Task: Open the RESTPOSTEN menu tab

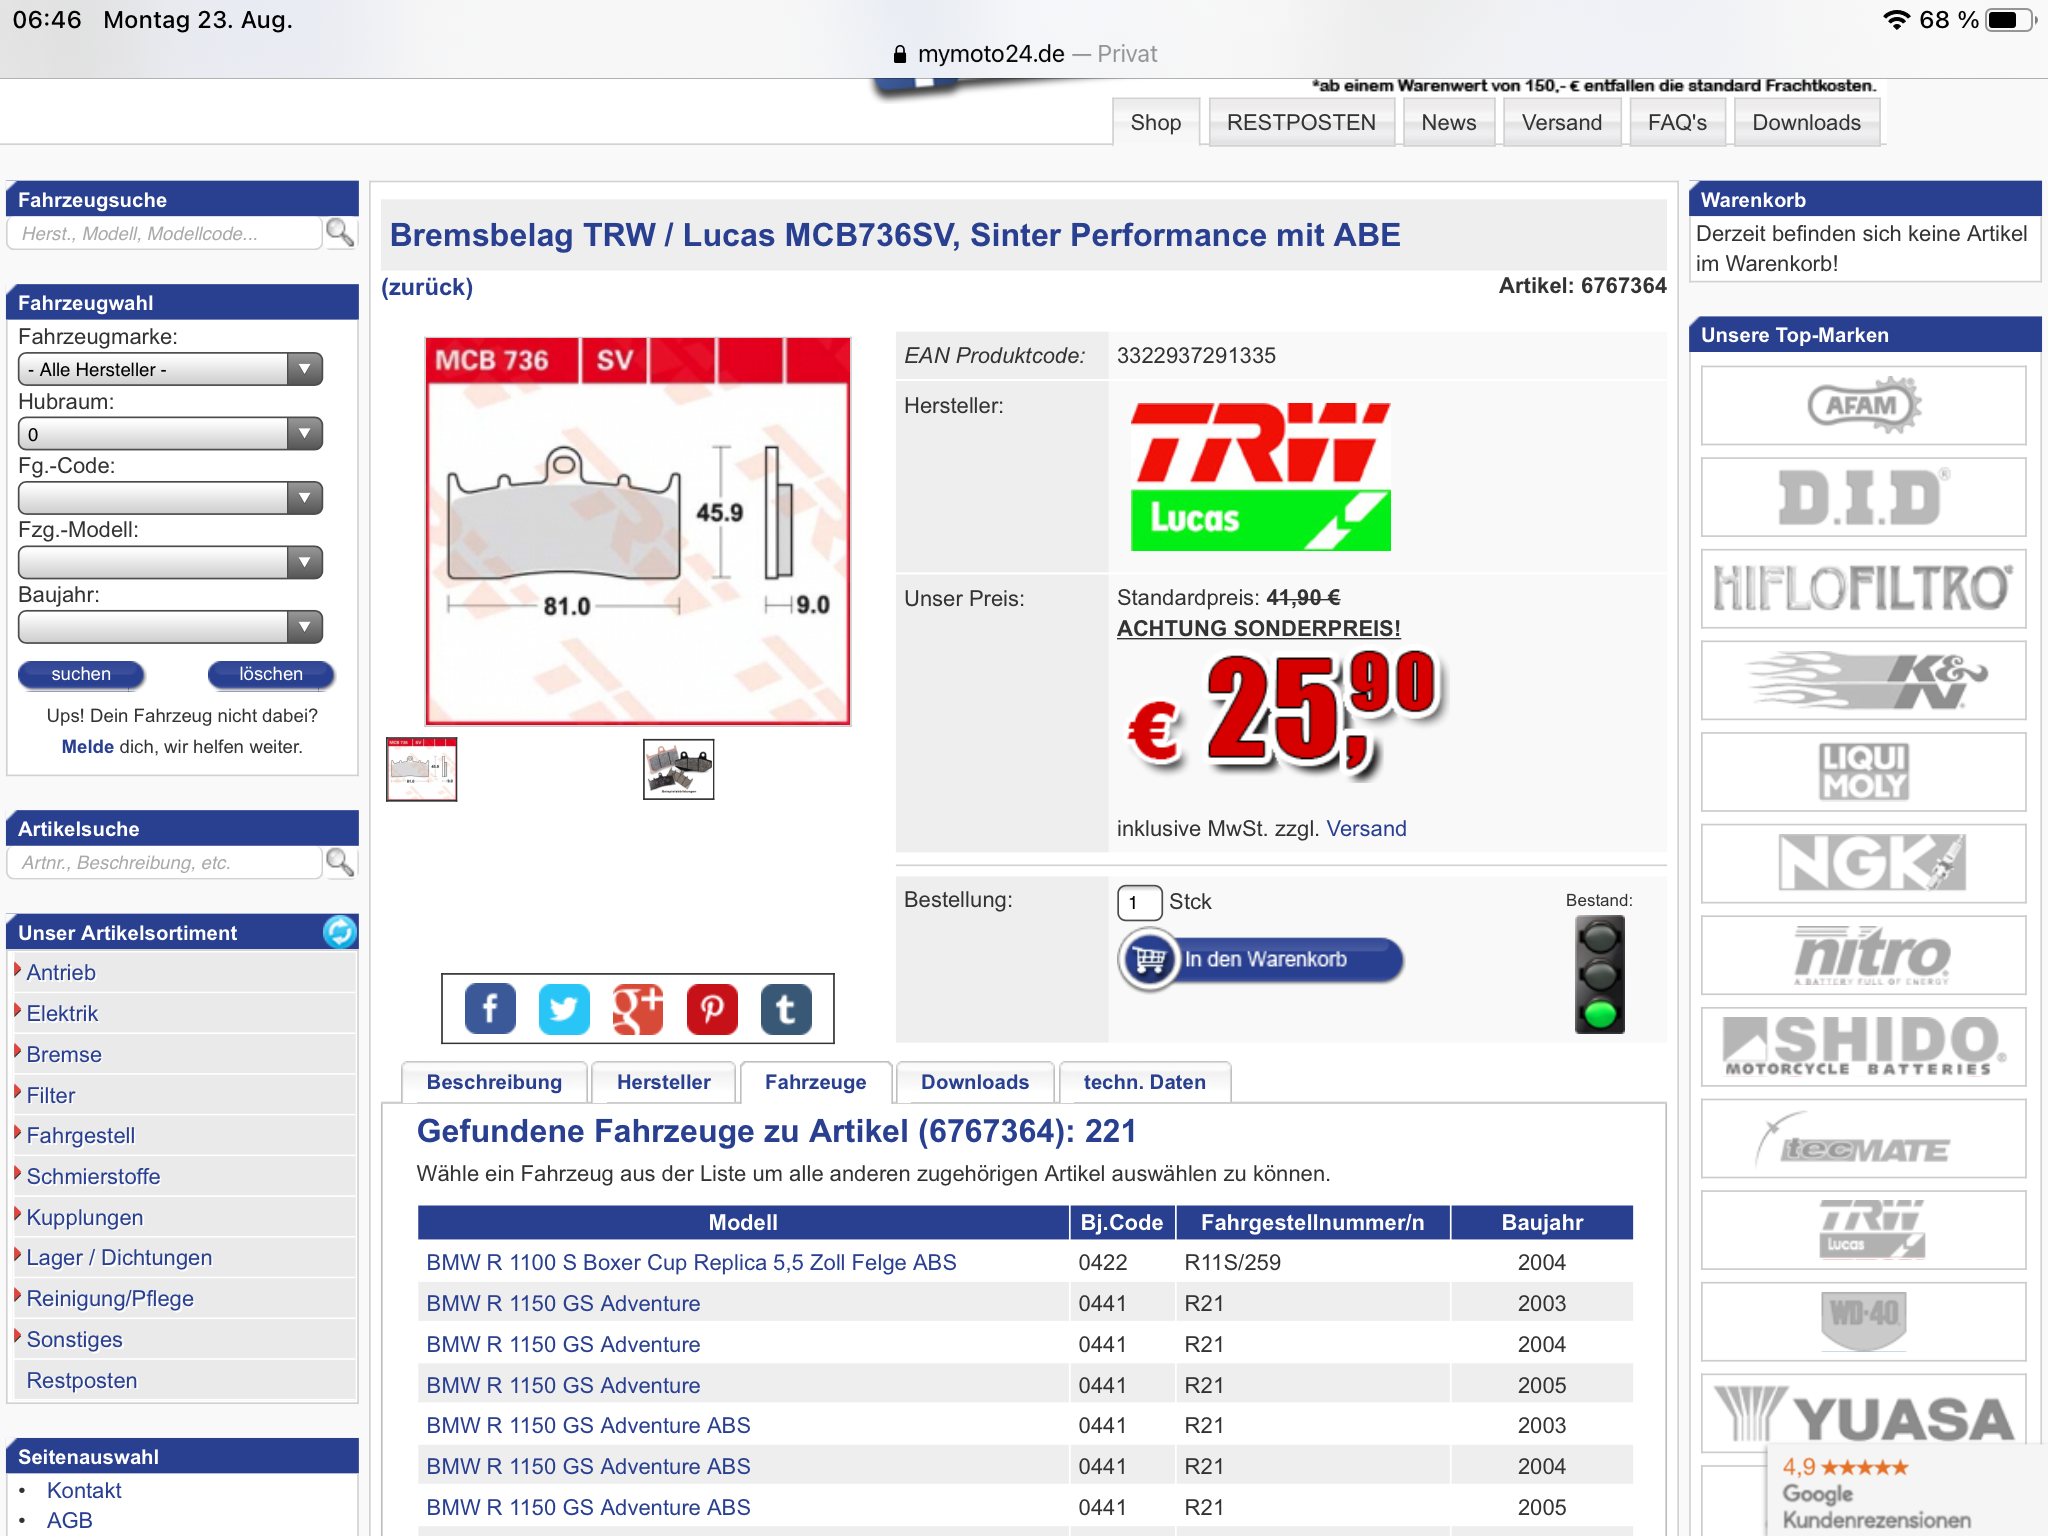Action: click(1300, 122)
